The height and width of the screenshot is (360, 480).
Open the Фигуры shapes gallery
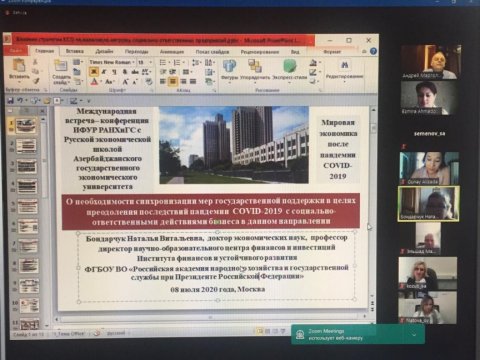[x=229, y=70]
